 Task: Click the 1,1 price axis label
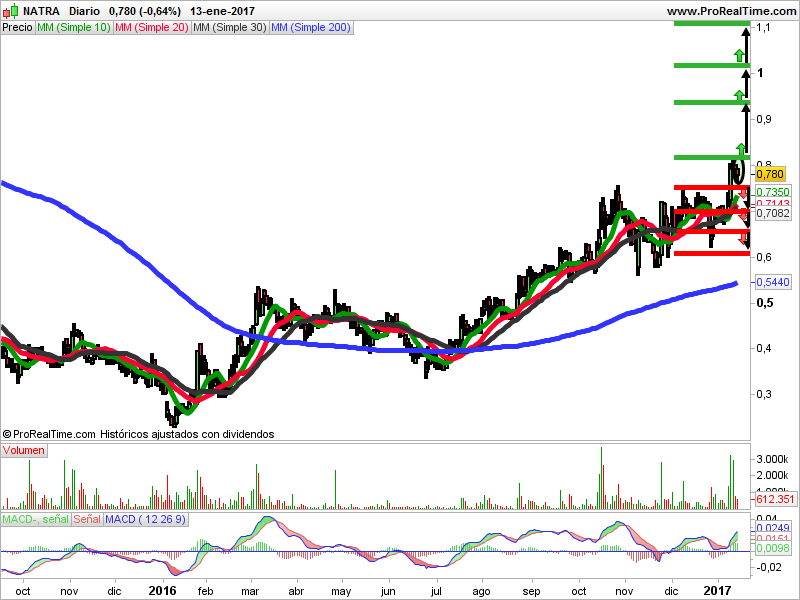(763, 27)
